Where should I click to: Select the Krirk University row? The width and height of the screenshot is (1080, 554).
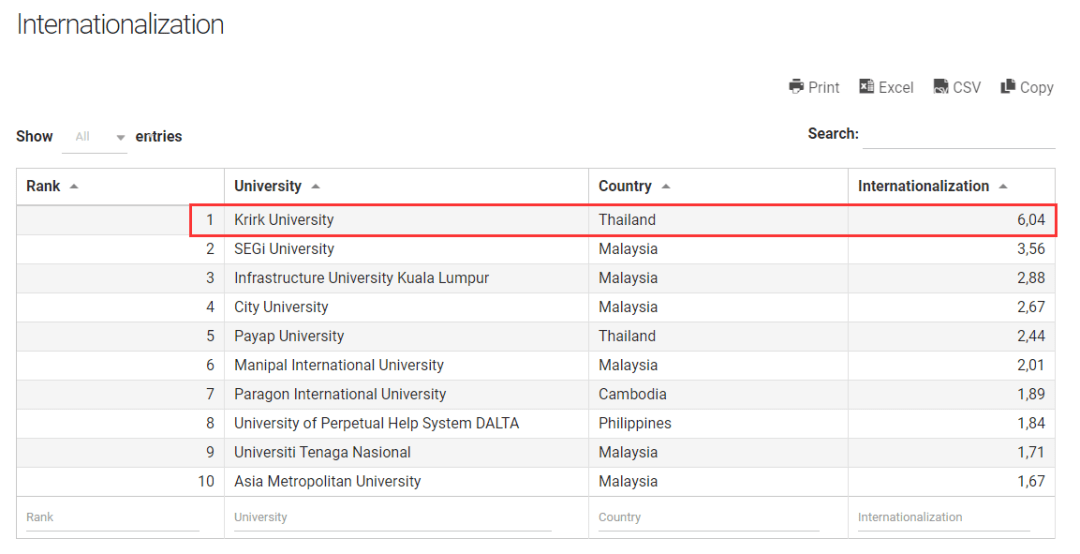284,220
